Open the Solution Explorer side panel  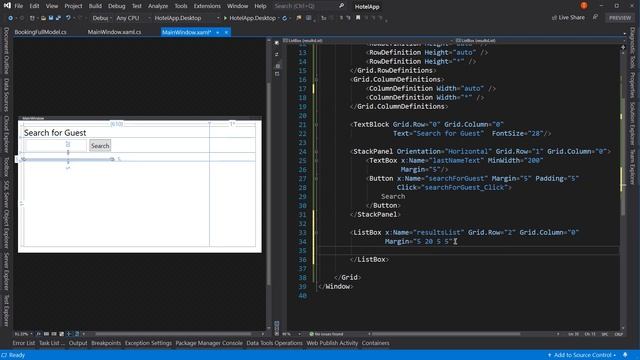[x=632, y=123]
